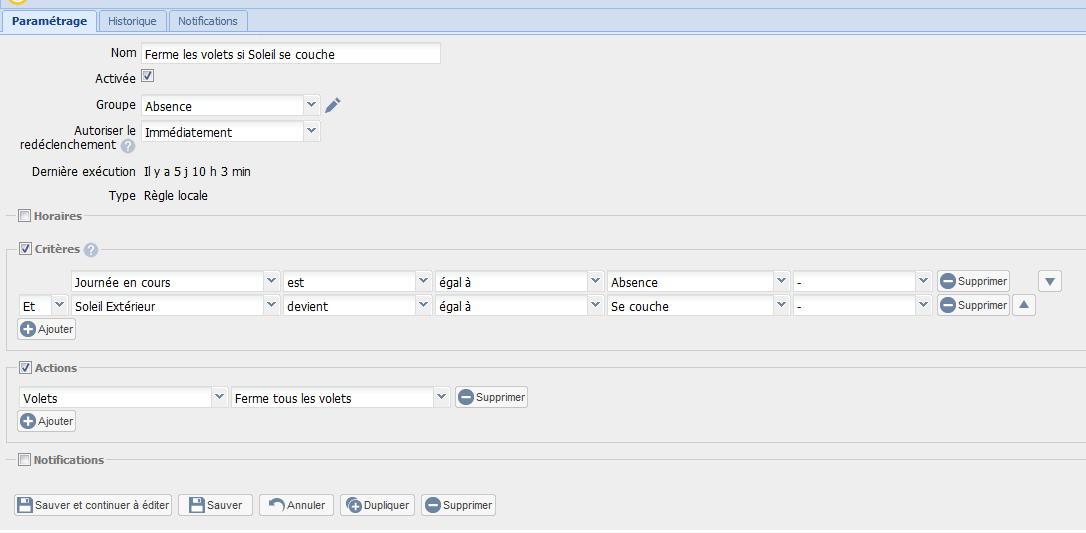Move the Soleil Extérieur criterion up

click(x=1023, y=305)
